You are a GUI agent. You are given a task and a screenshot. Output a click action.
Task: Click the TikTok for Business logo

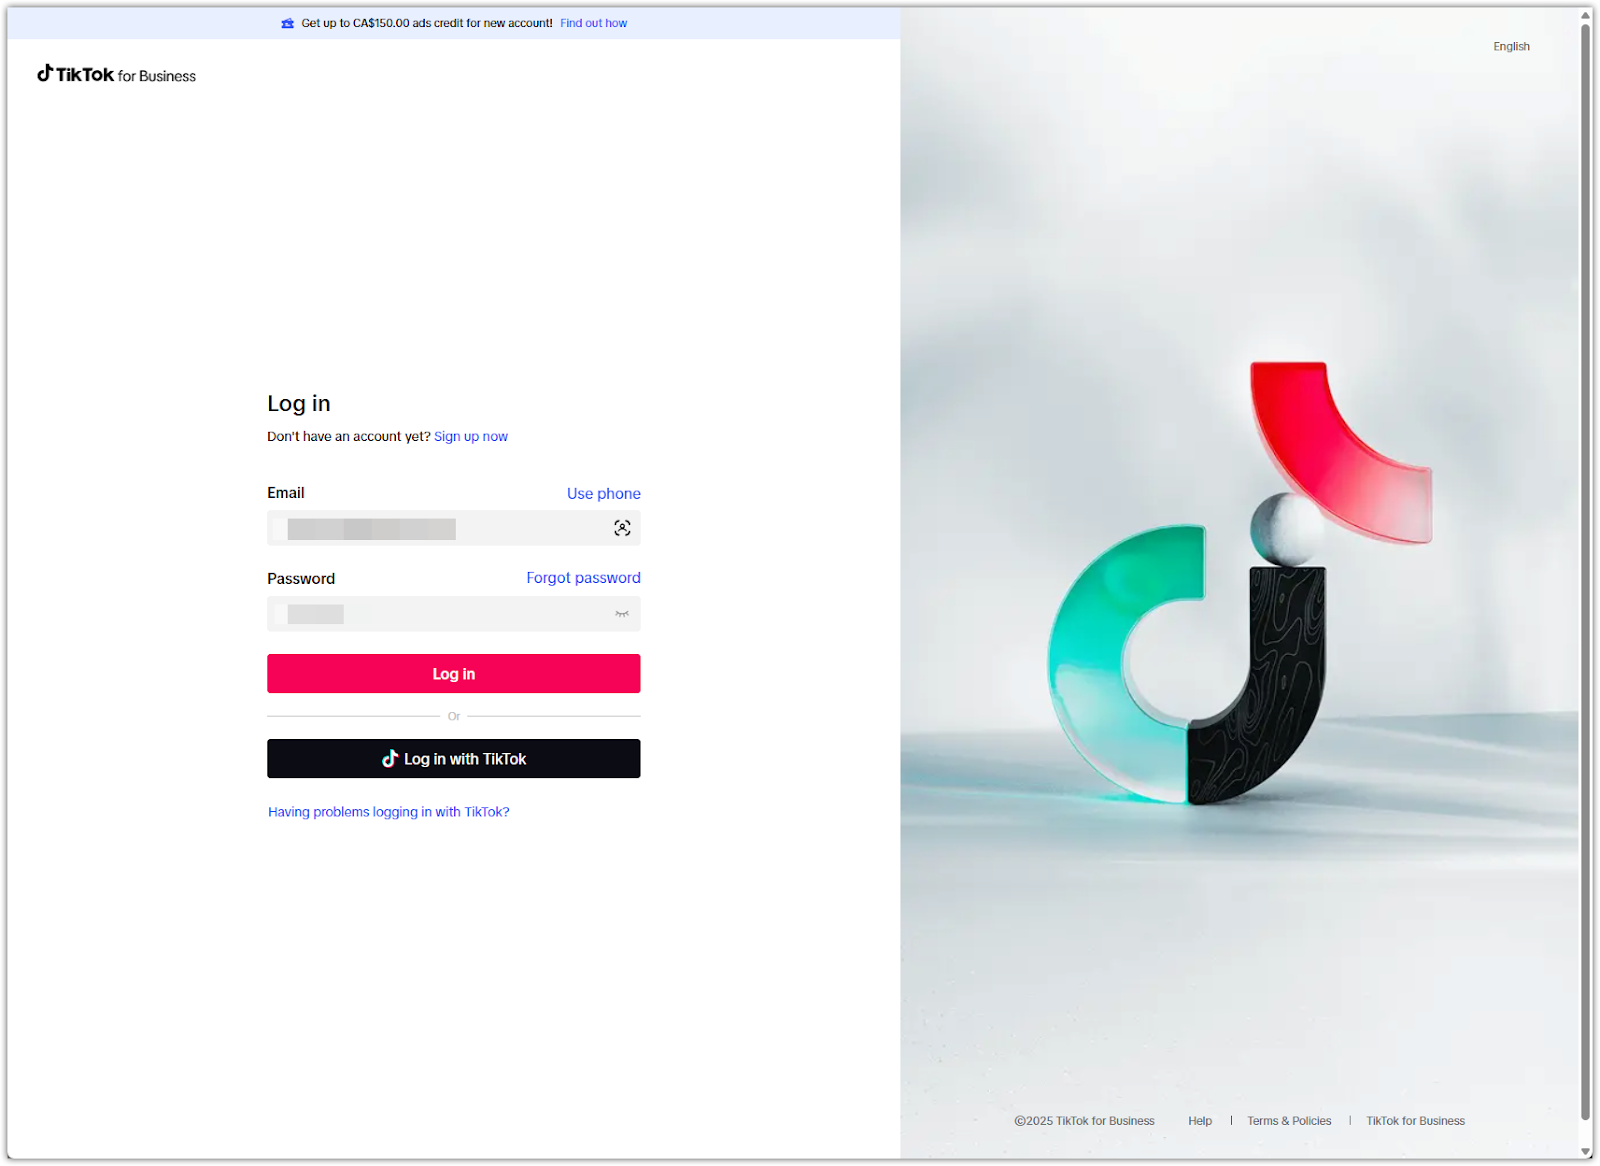tap(117, 75)
